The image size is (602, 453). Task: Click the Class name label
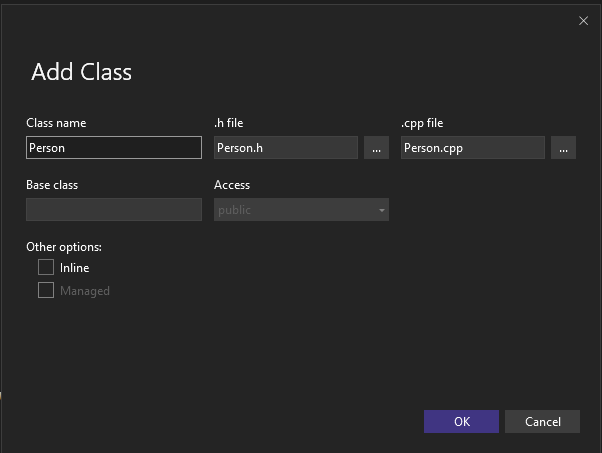coord(56,123)
